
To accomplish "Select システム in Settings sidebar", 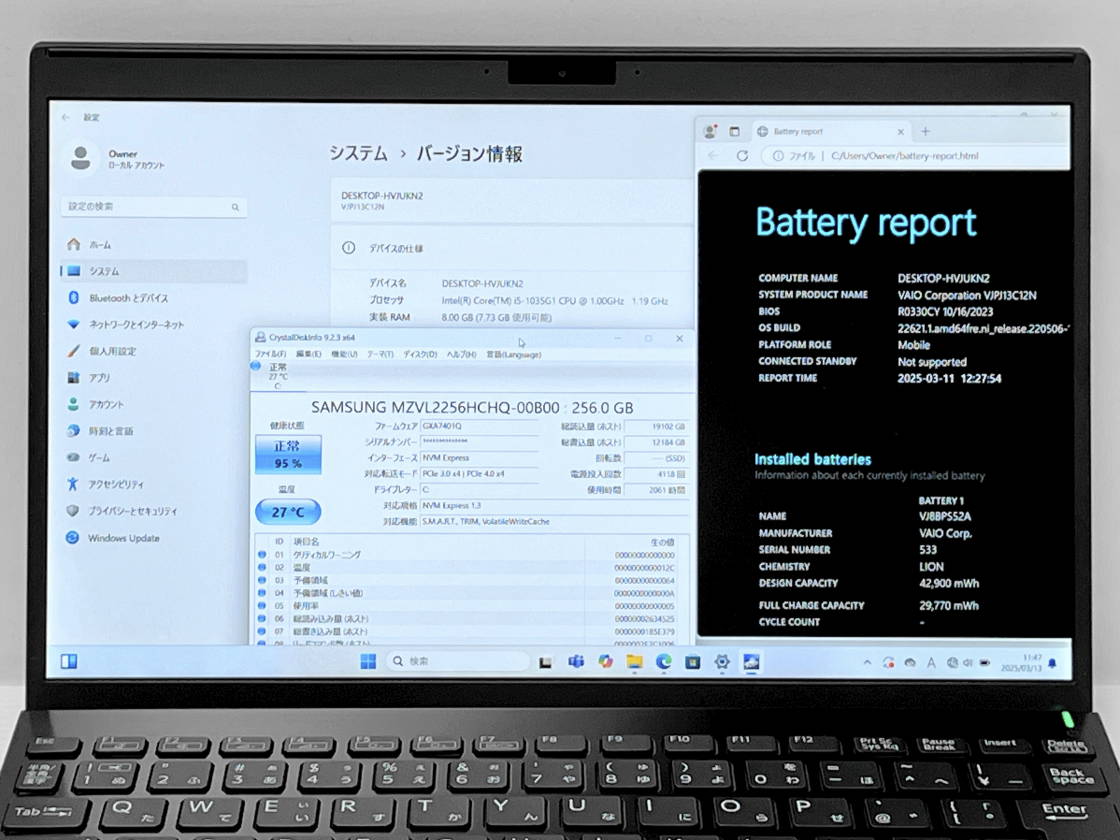I will (x=154, y=271).
